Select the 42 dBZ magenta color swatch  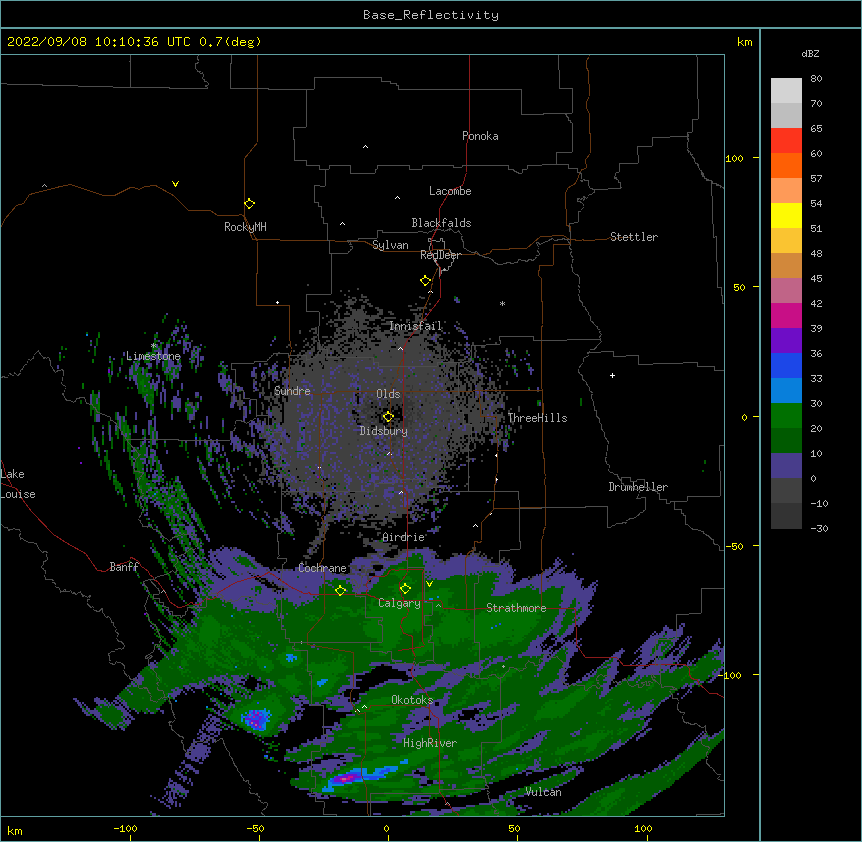tap(786, 315)
